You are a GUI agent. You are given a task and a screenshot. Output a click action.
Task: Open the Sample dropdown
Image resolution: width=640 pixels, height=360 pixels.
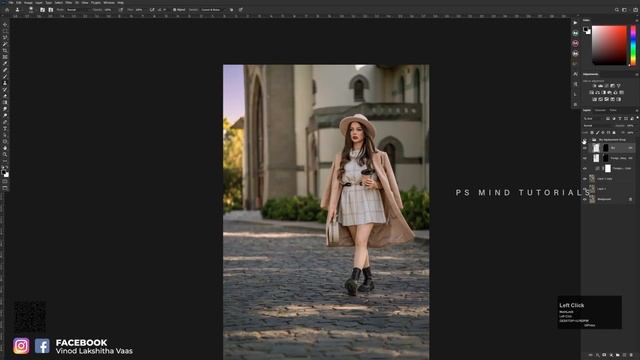point(214,9)
